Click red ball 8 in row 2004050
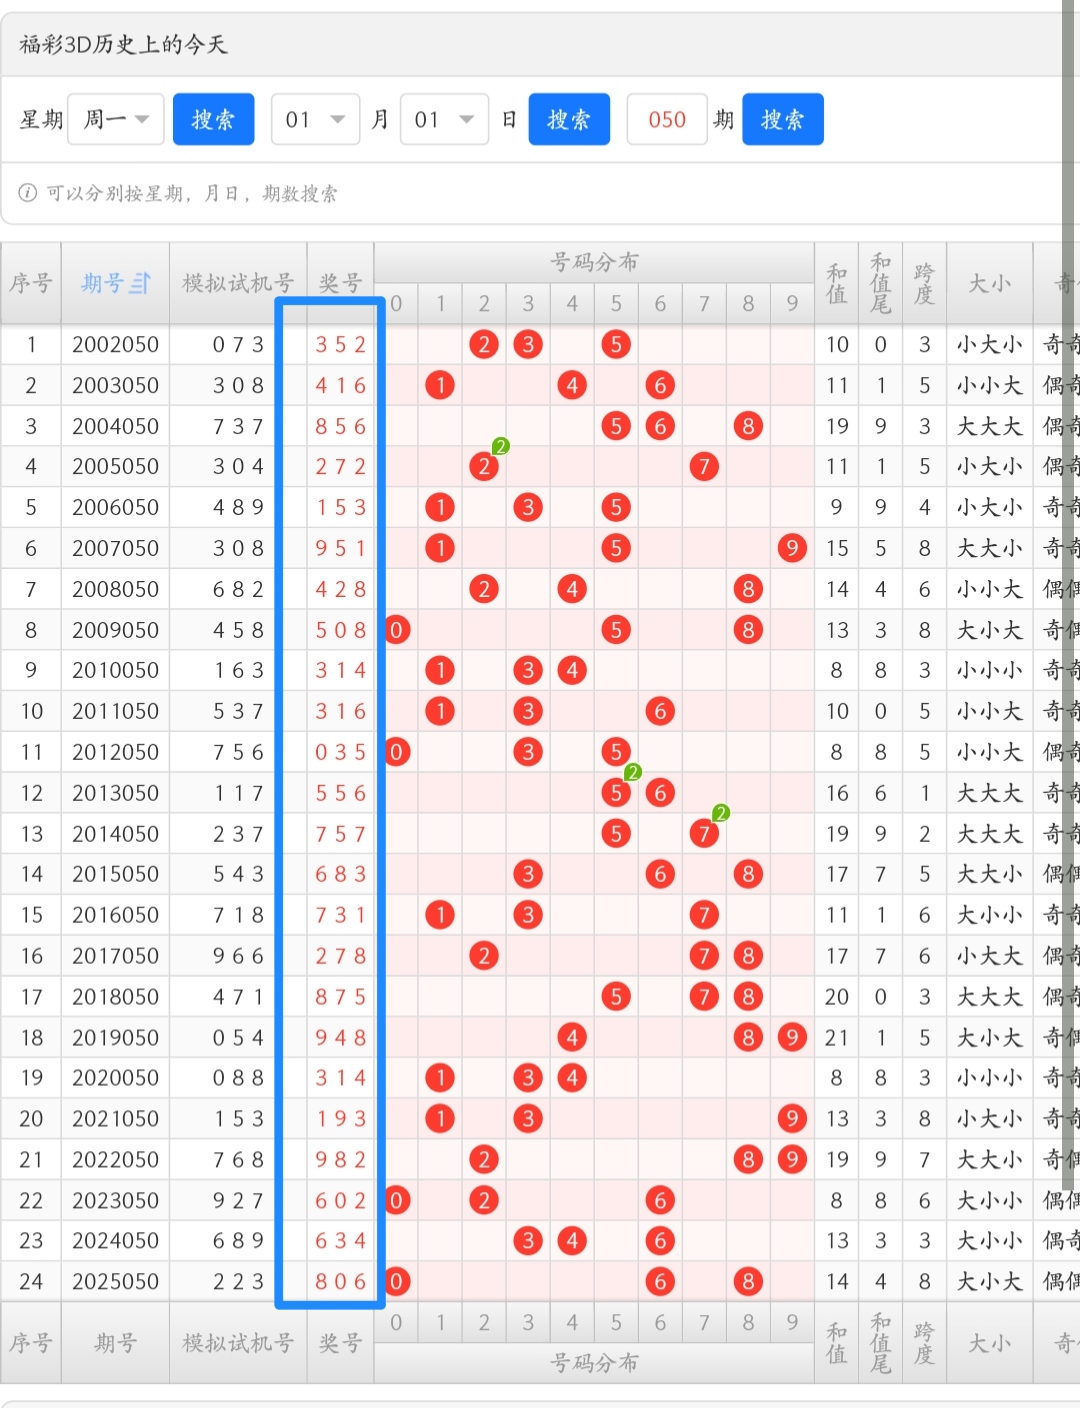Image resolution: width=1080 pixels, height=1408 pixels. coord(748,426)
